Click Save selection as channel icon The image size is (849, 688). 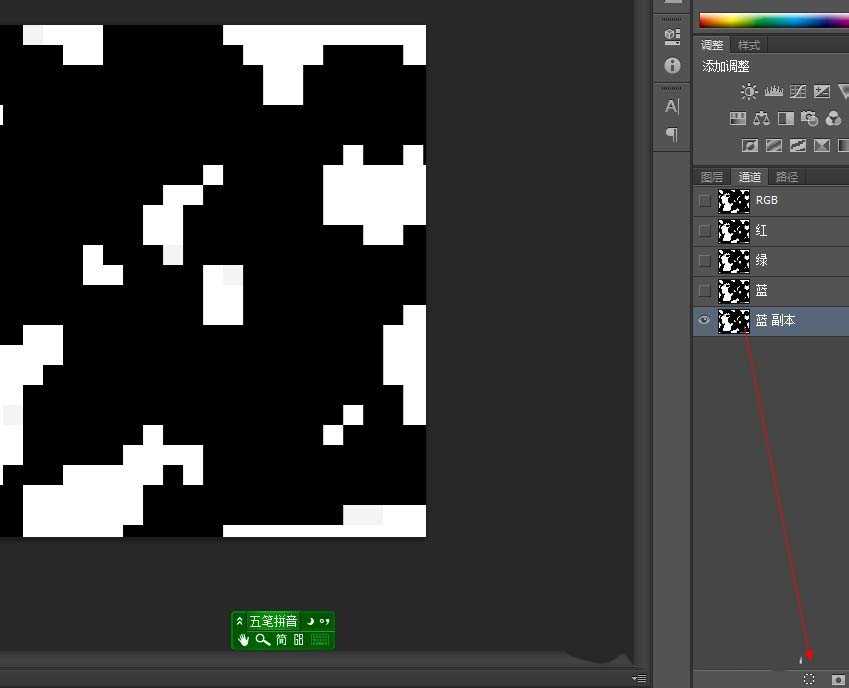[x=838, y=679]
